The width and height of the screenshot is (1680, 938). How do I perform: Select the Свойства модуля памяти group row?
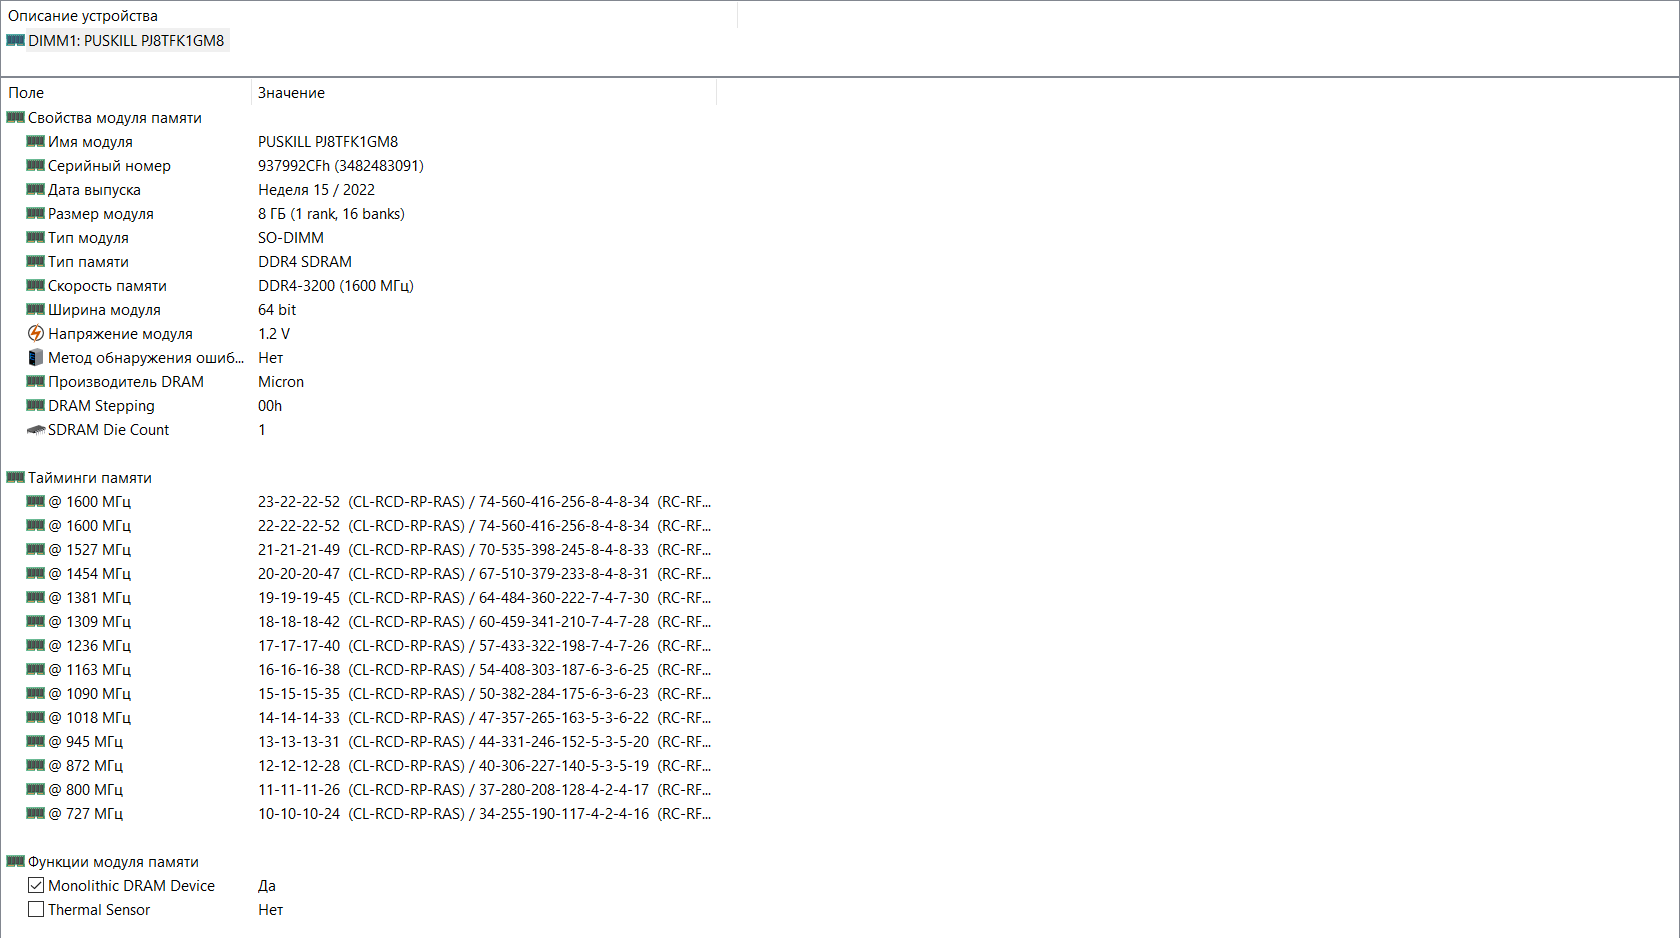pos(105,117)
